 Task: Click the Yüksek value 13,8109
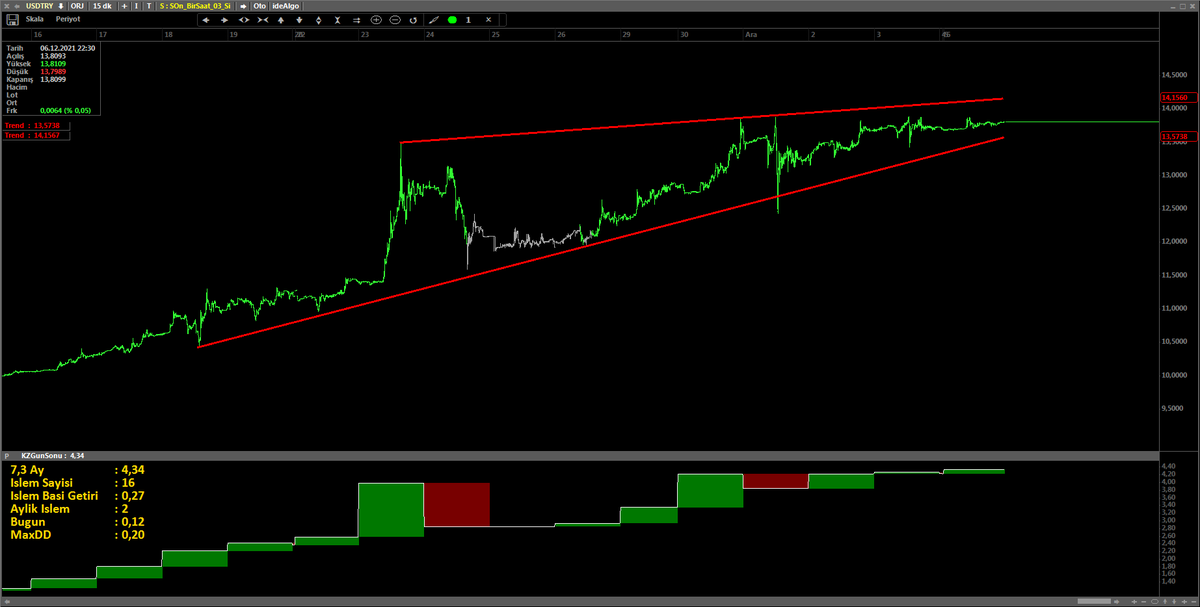click(x=54, y=64)
